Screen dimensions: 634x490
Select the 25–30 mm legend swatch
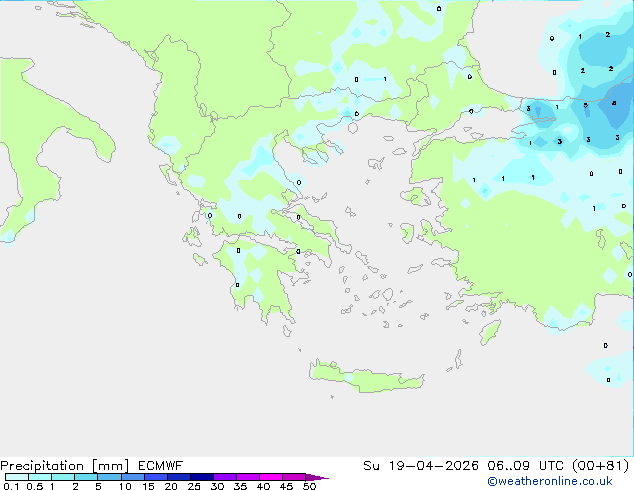[x=201, y=477]
